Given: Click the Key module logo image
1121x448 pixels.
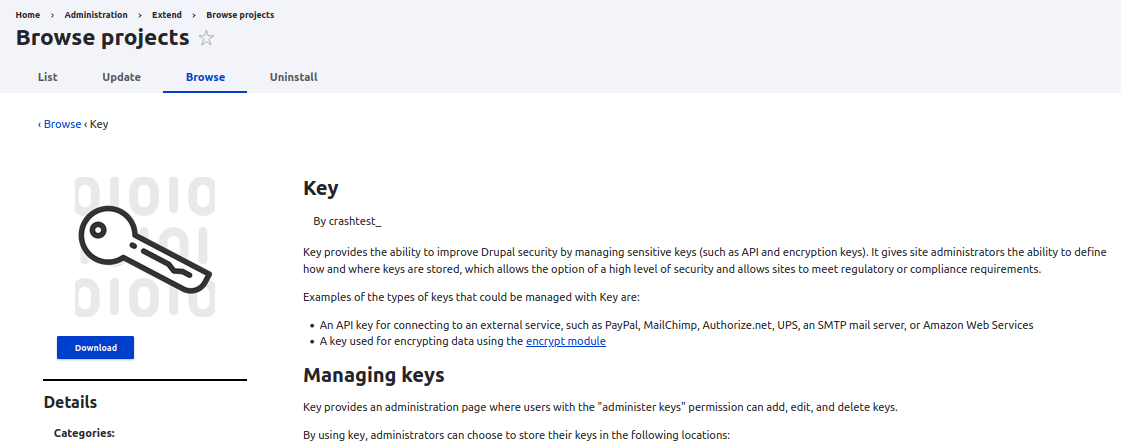Looking at the screenshot, I should (145, 246).
